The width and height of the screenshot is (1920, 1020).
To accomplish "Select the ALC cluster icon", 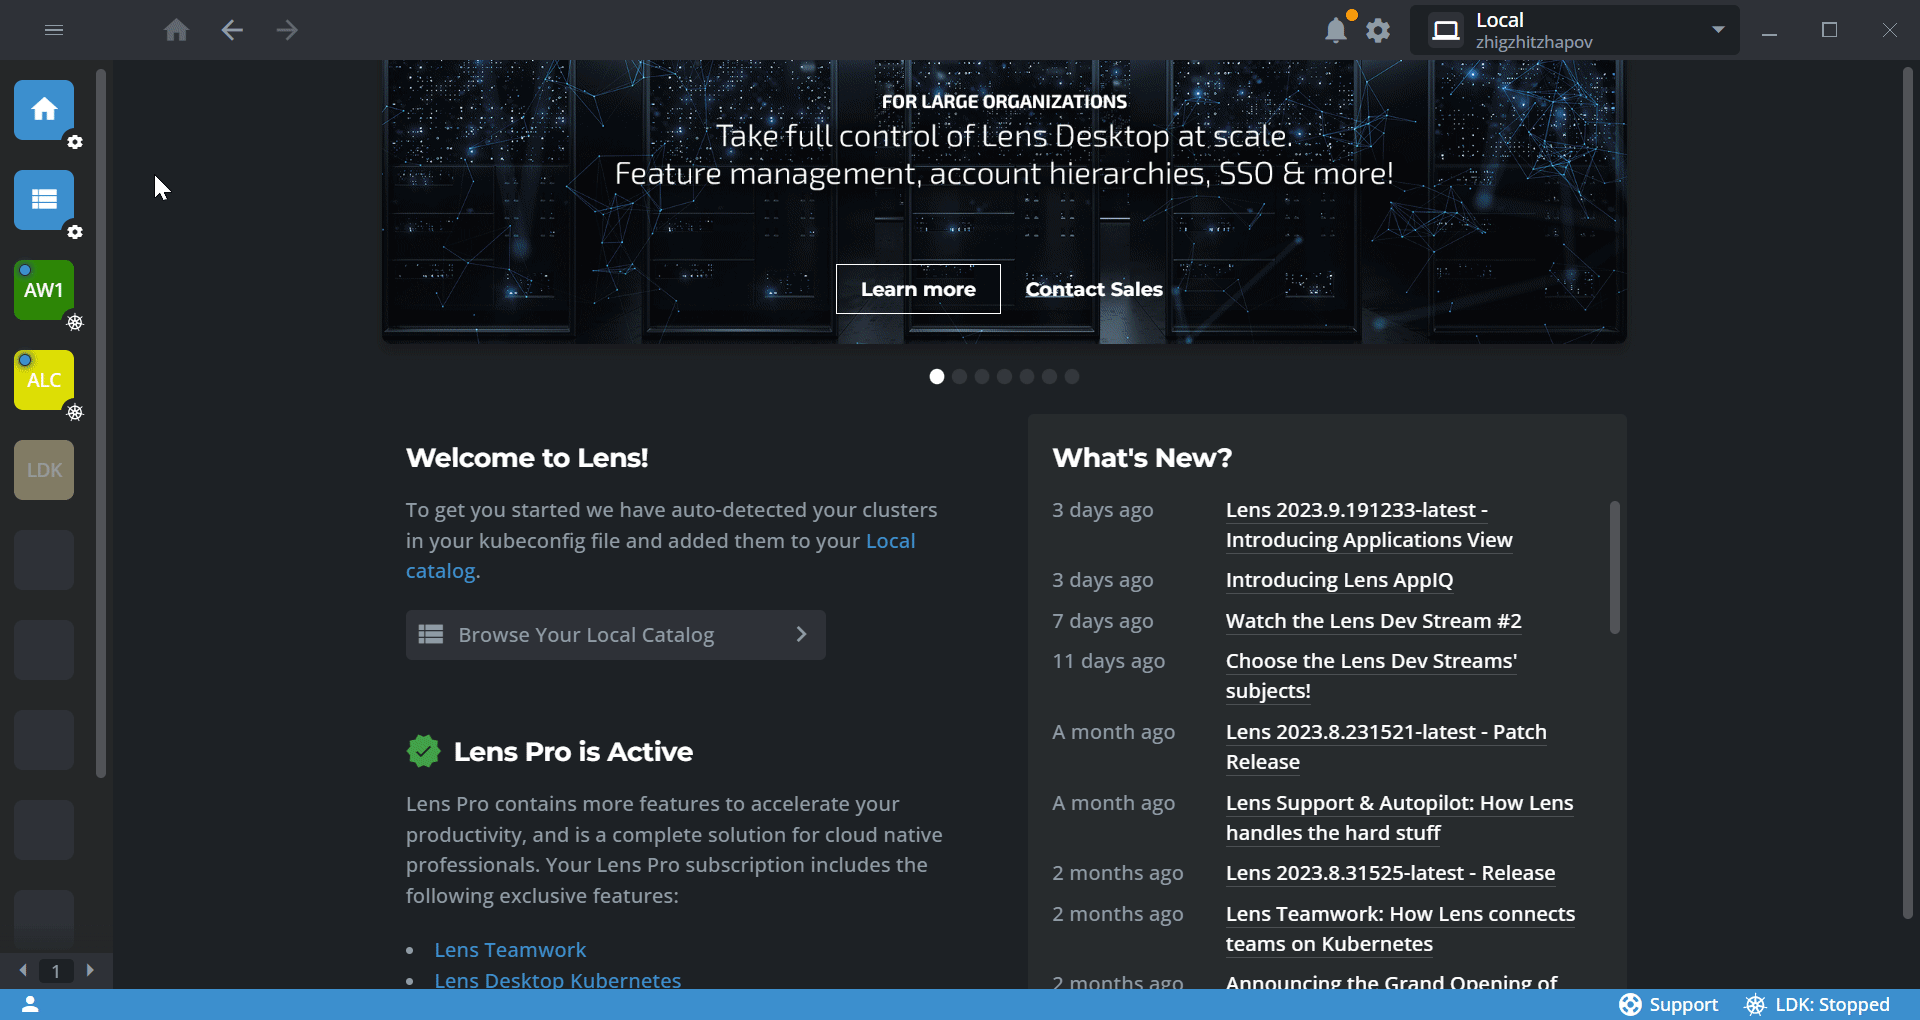I will [x=43, y=380].
